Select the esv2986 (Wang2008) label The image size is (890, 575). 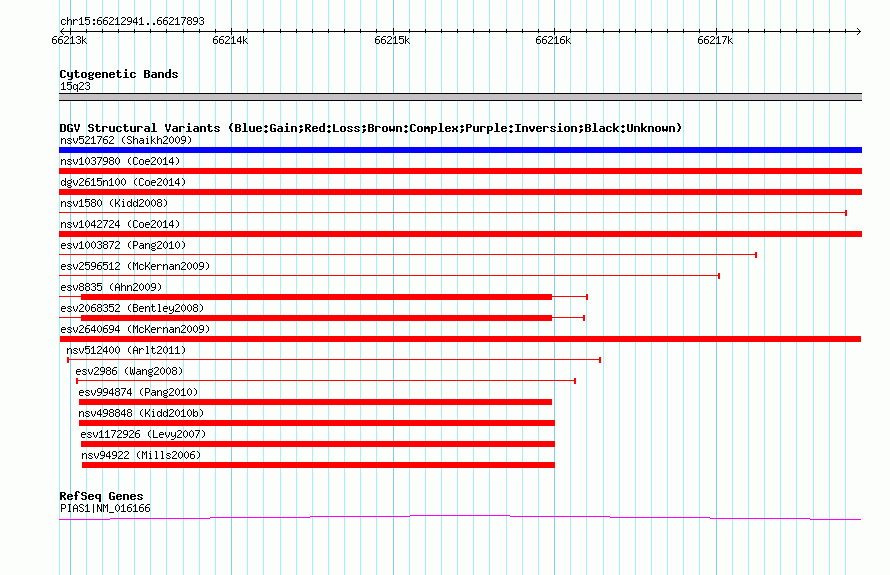click(129, 371)
